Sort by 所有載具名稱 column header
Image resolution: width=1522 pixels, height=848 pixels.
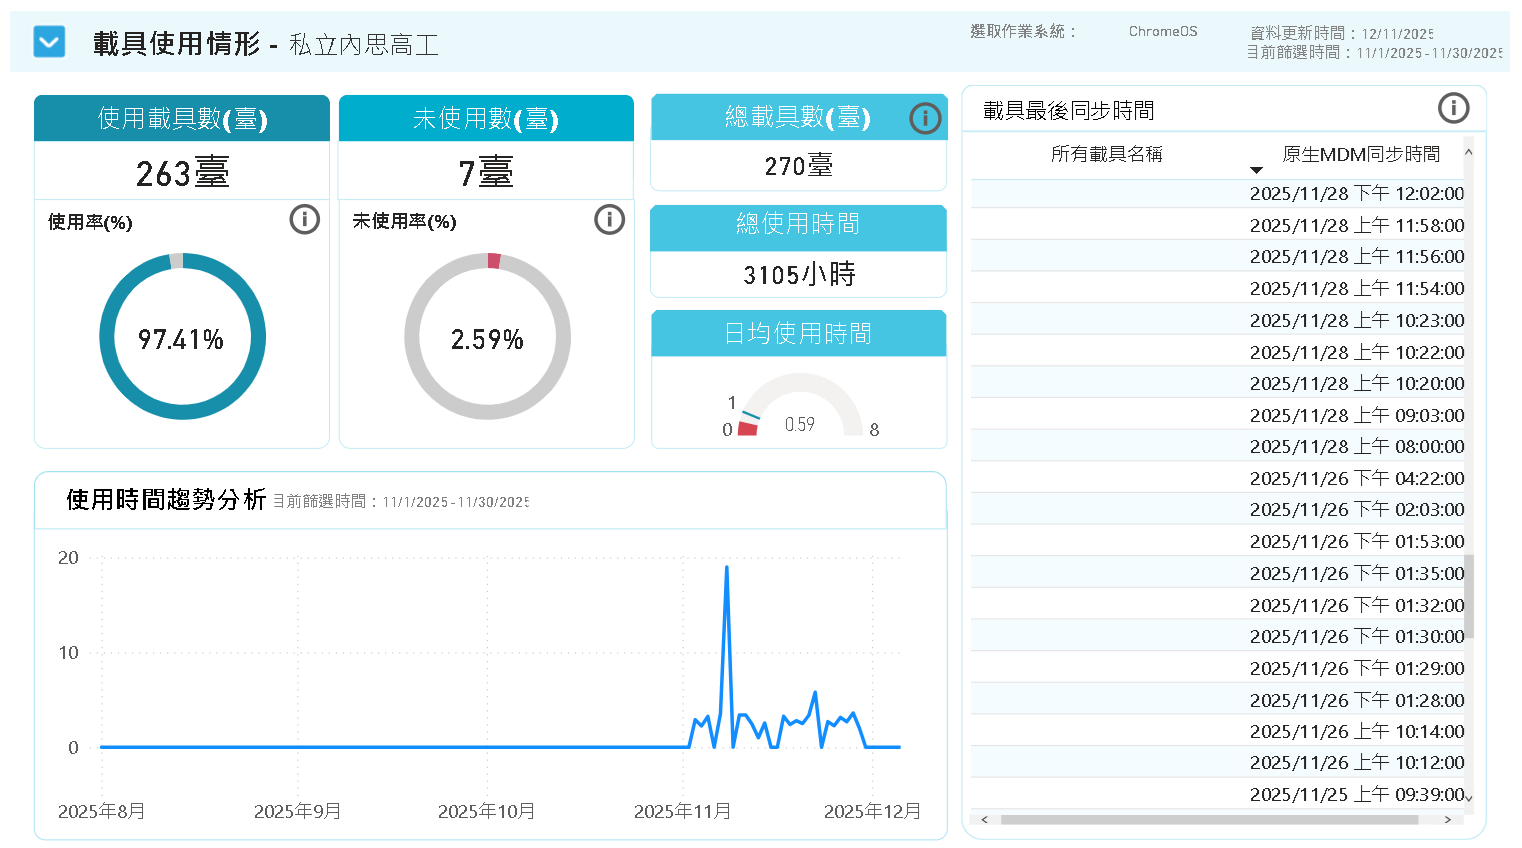[x=1106, y=154]
